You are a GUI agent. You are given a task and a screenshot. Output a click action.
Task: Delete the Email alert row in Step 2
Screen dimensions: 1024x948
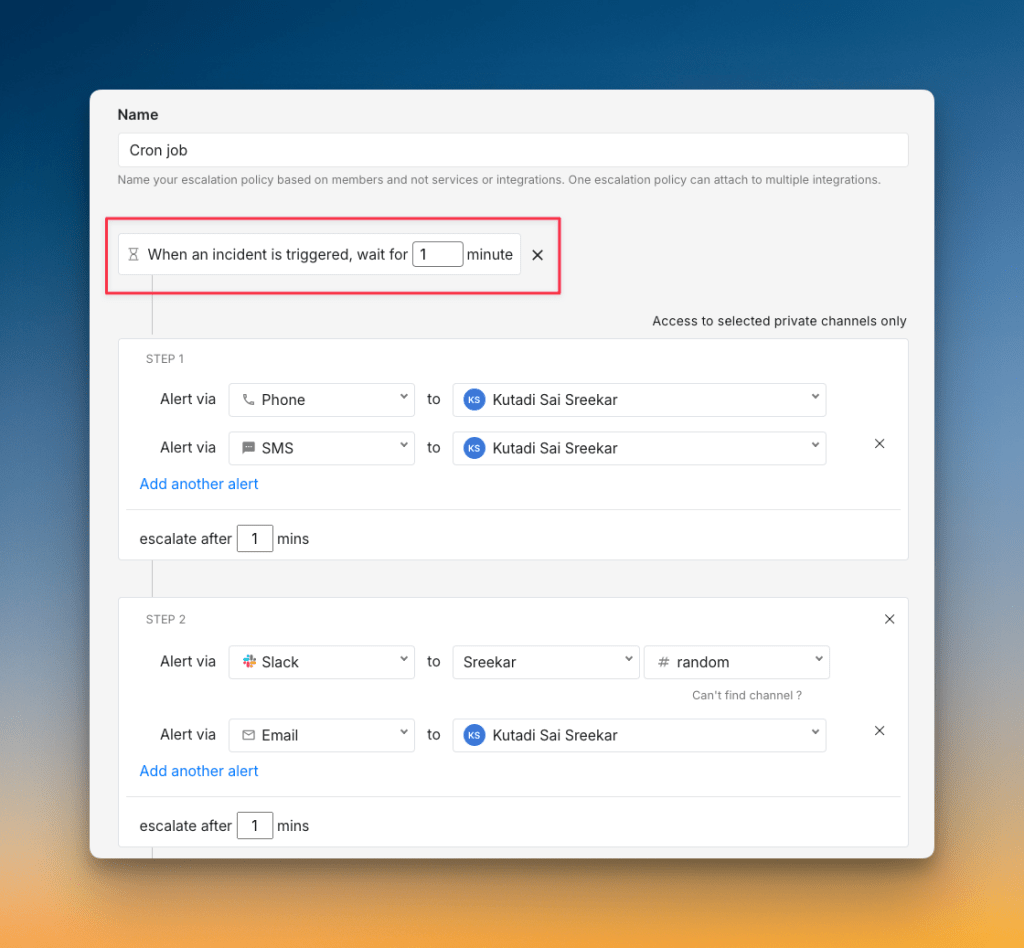880,731
